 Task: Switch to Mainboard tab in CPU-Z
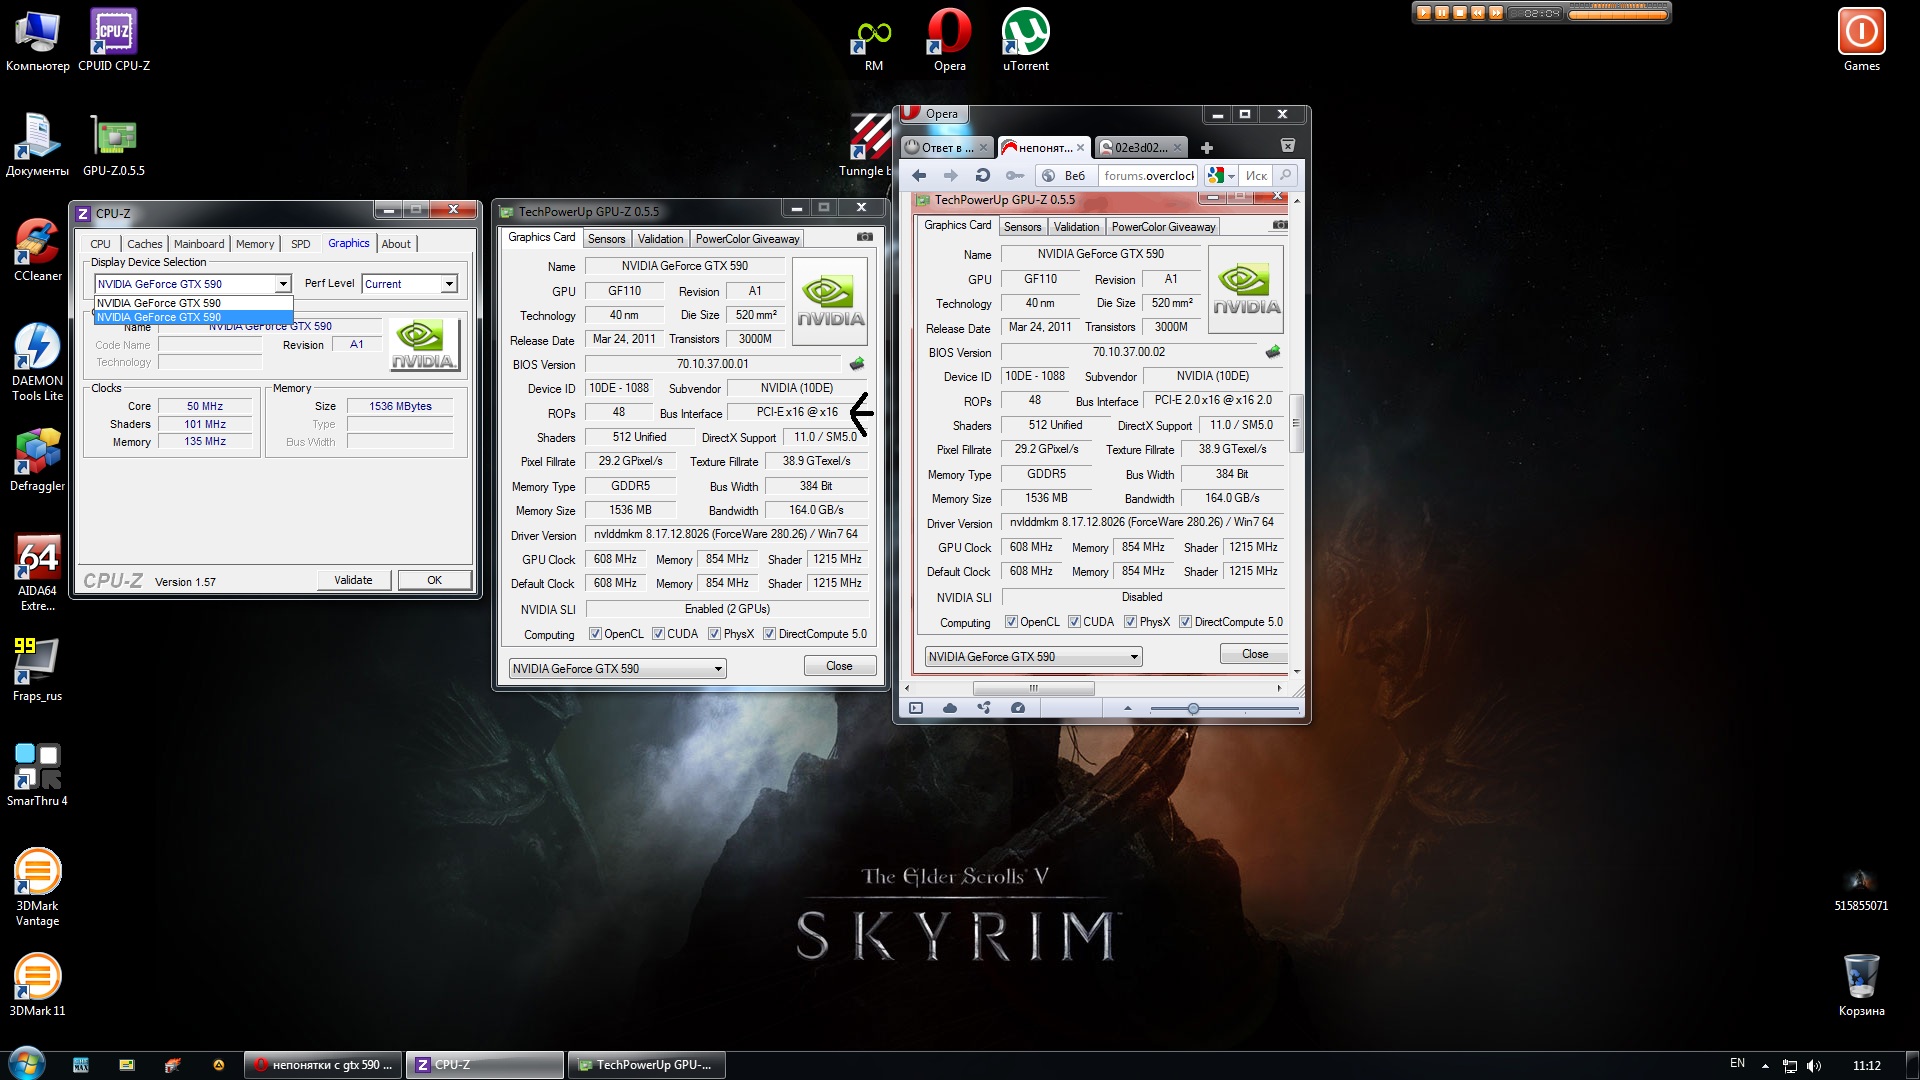click(x=199, y=244)
